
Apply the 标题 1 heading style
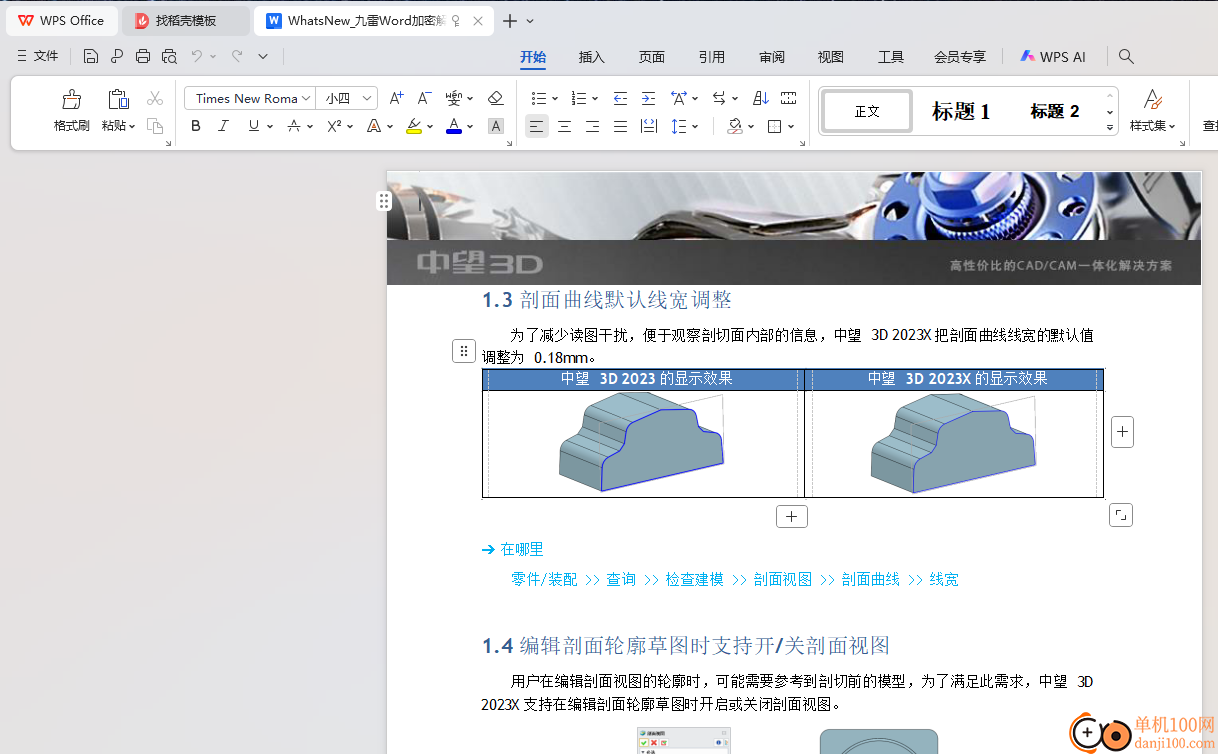[x=961, y=111]
